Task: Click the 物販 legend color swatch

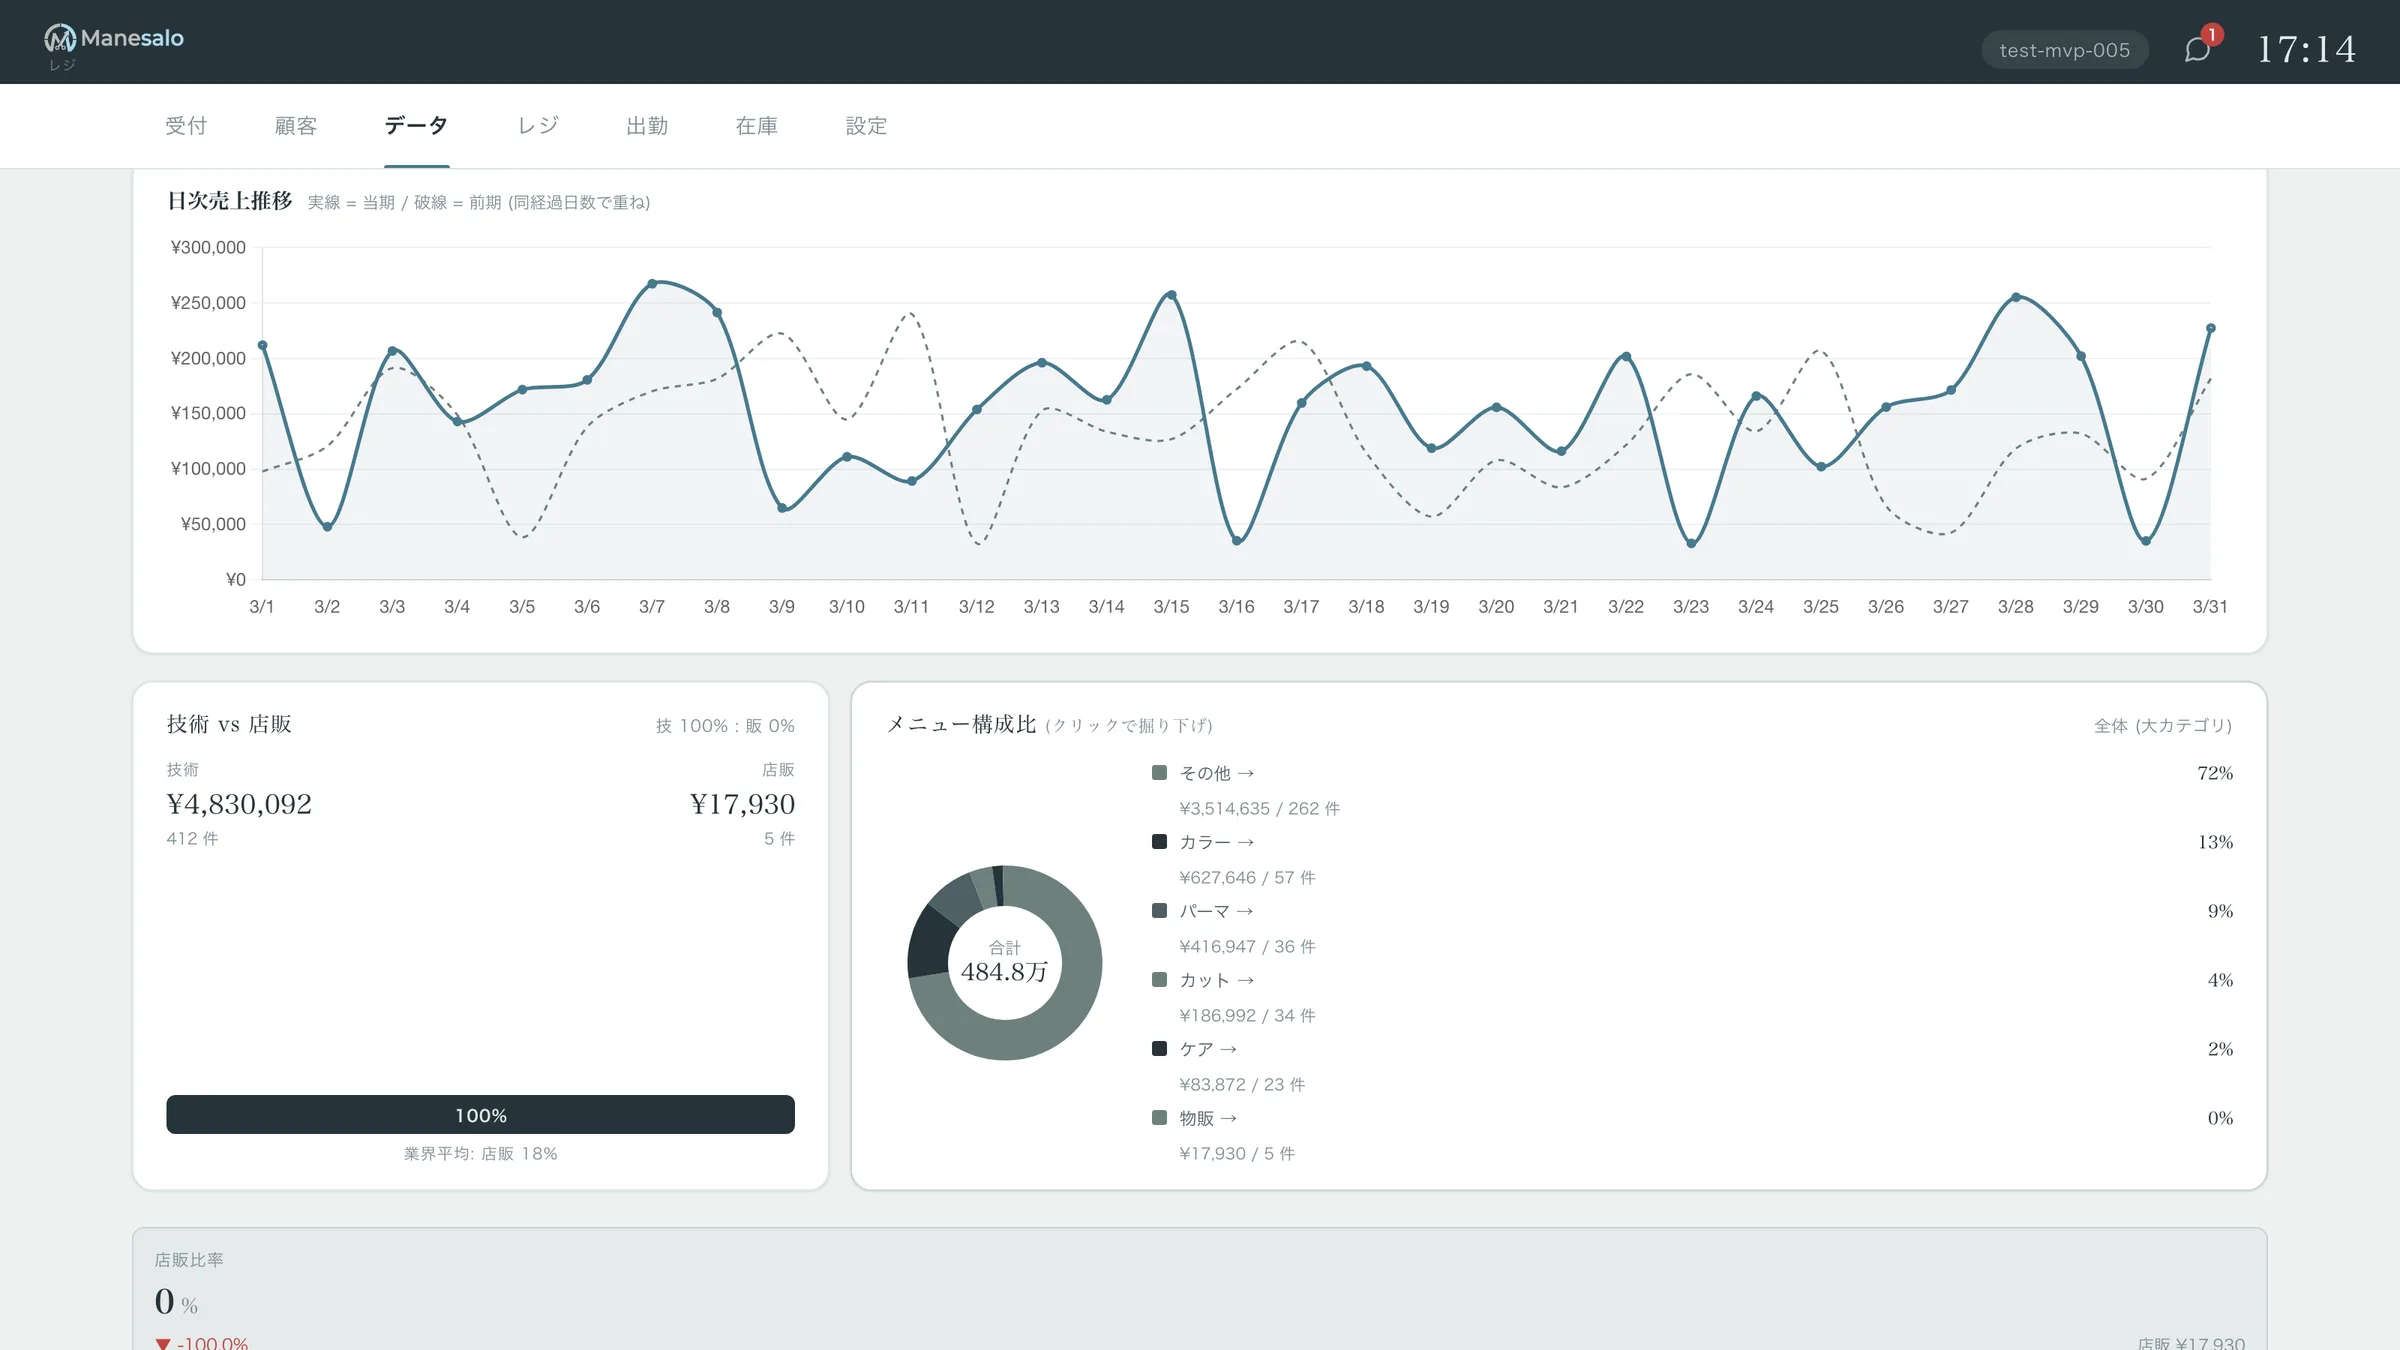Action: (x=1159, y=1118)
